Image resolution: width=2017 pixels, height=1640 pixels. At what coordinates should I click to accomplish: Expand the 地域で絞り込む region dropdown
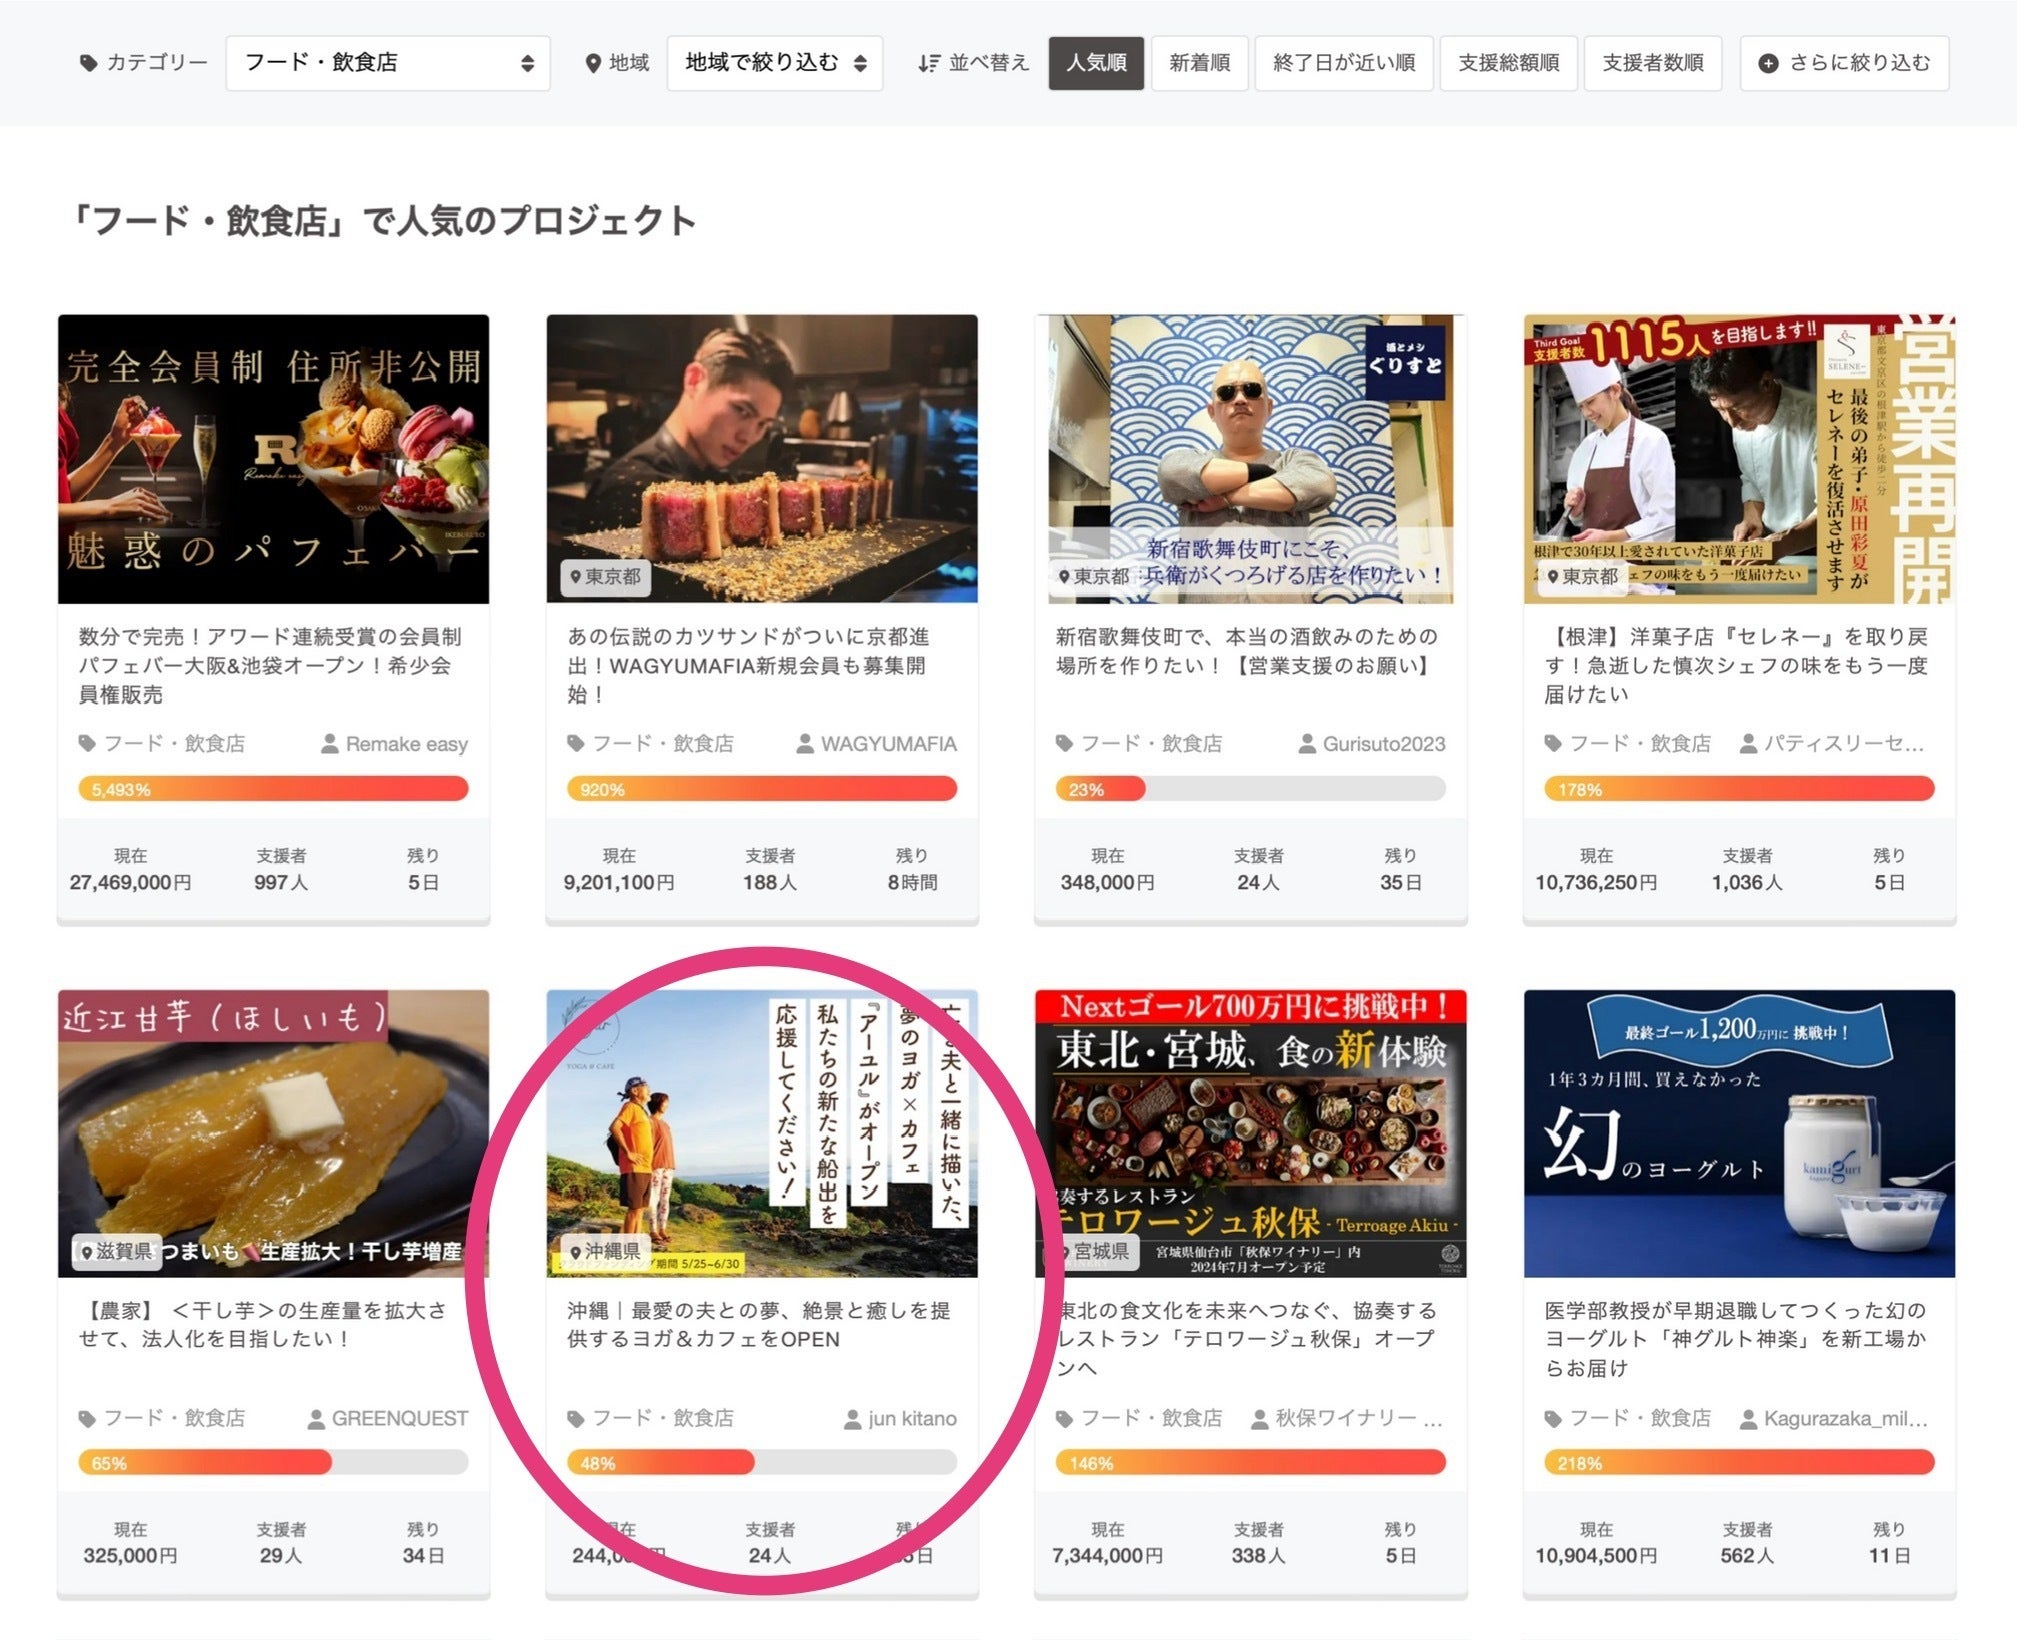774,63
